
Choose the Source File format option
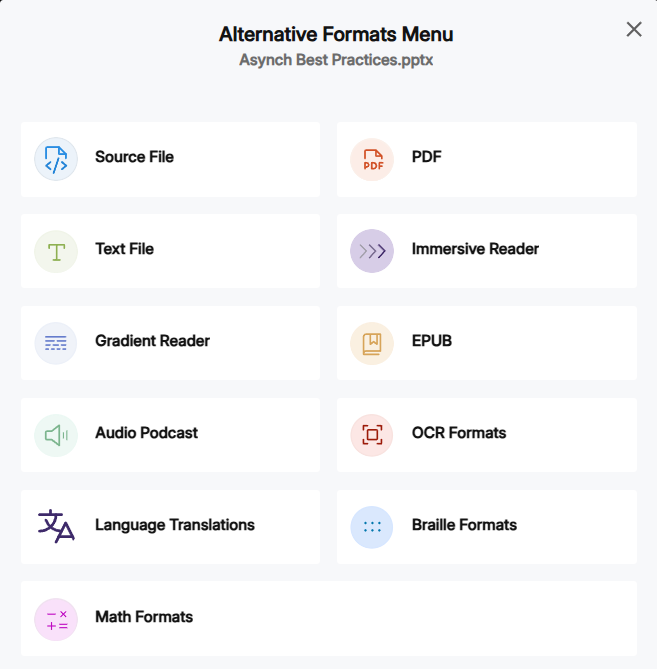134,157
